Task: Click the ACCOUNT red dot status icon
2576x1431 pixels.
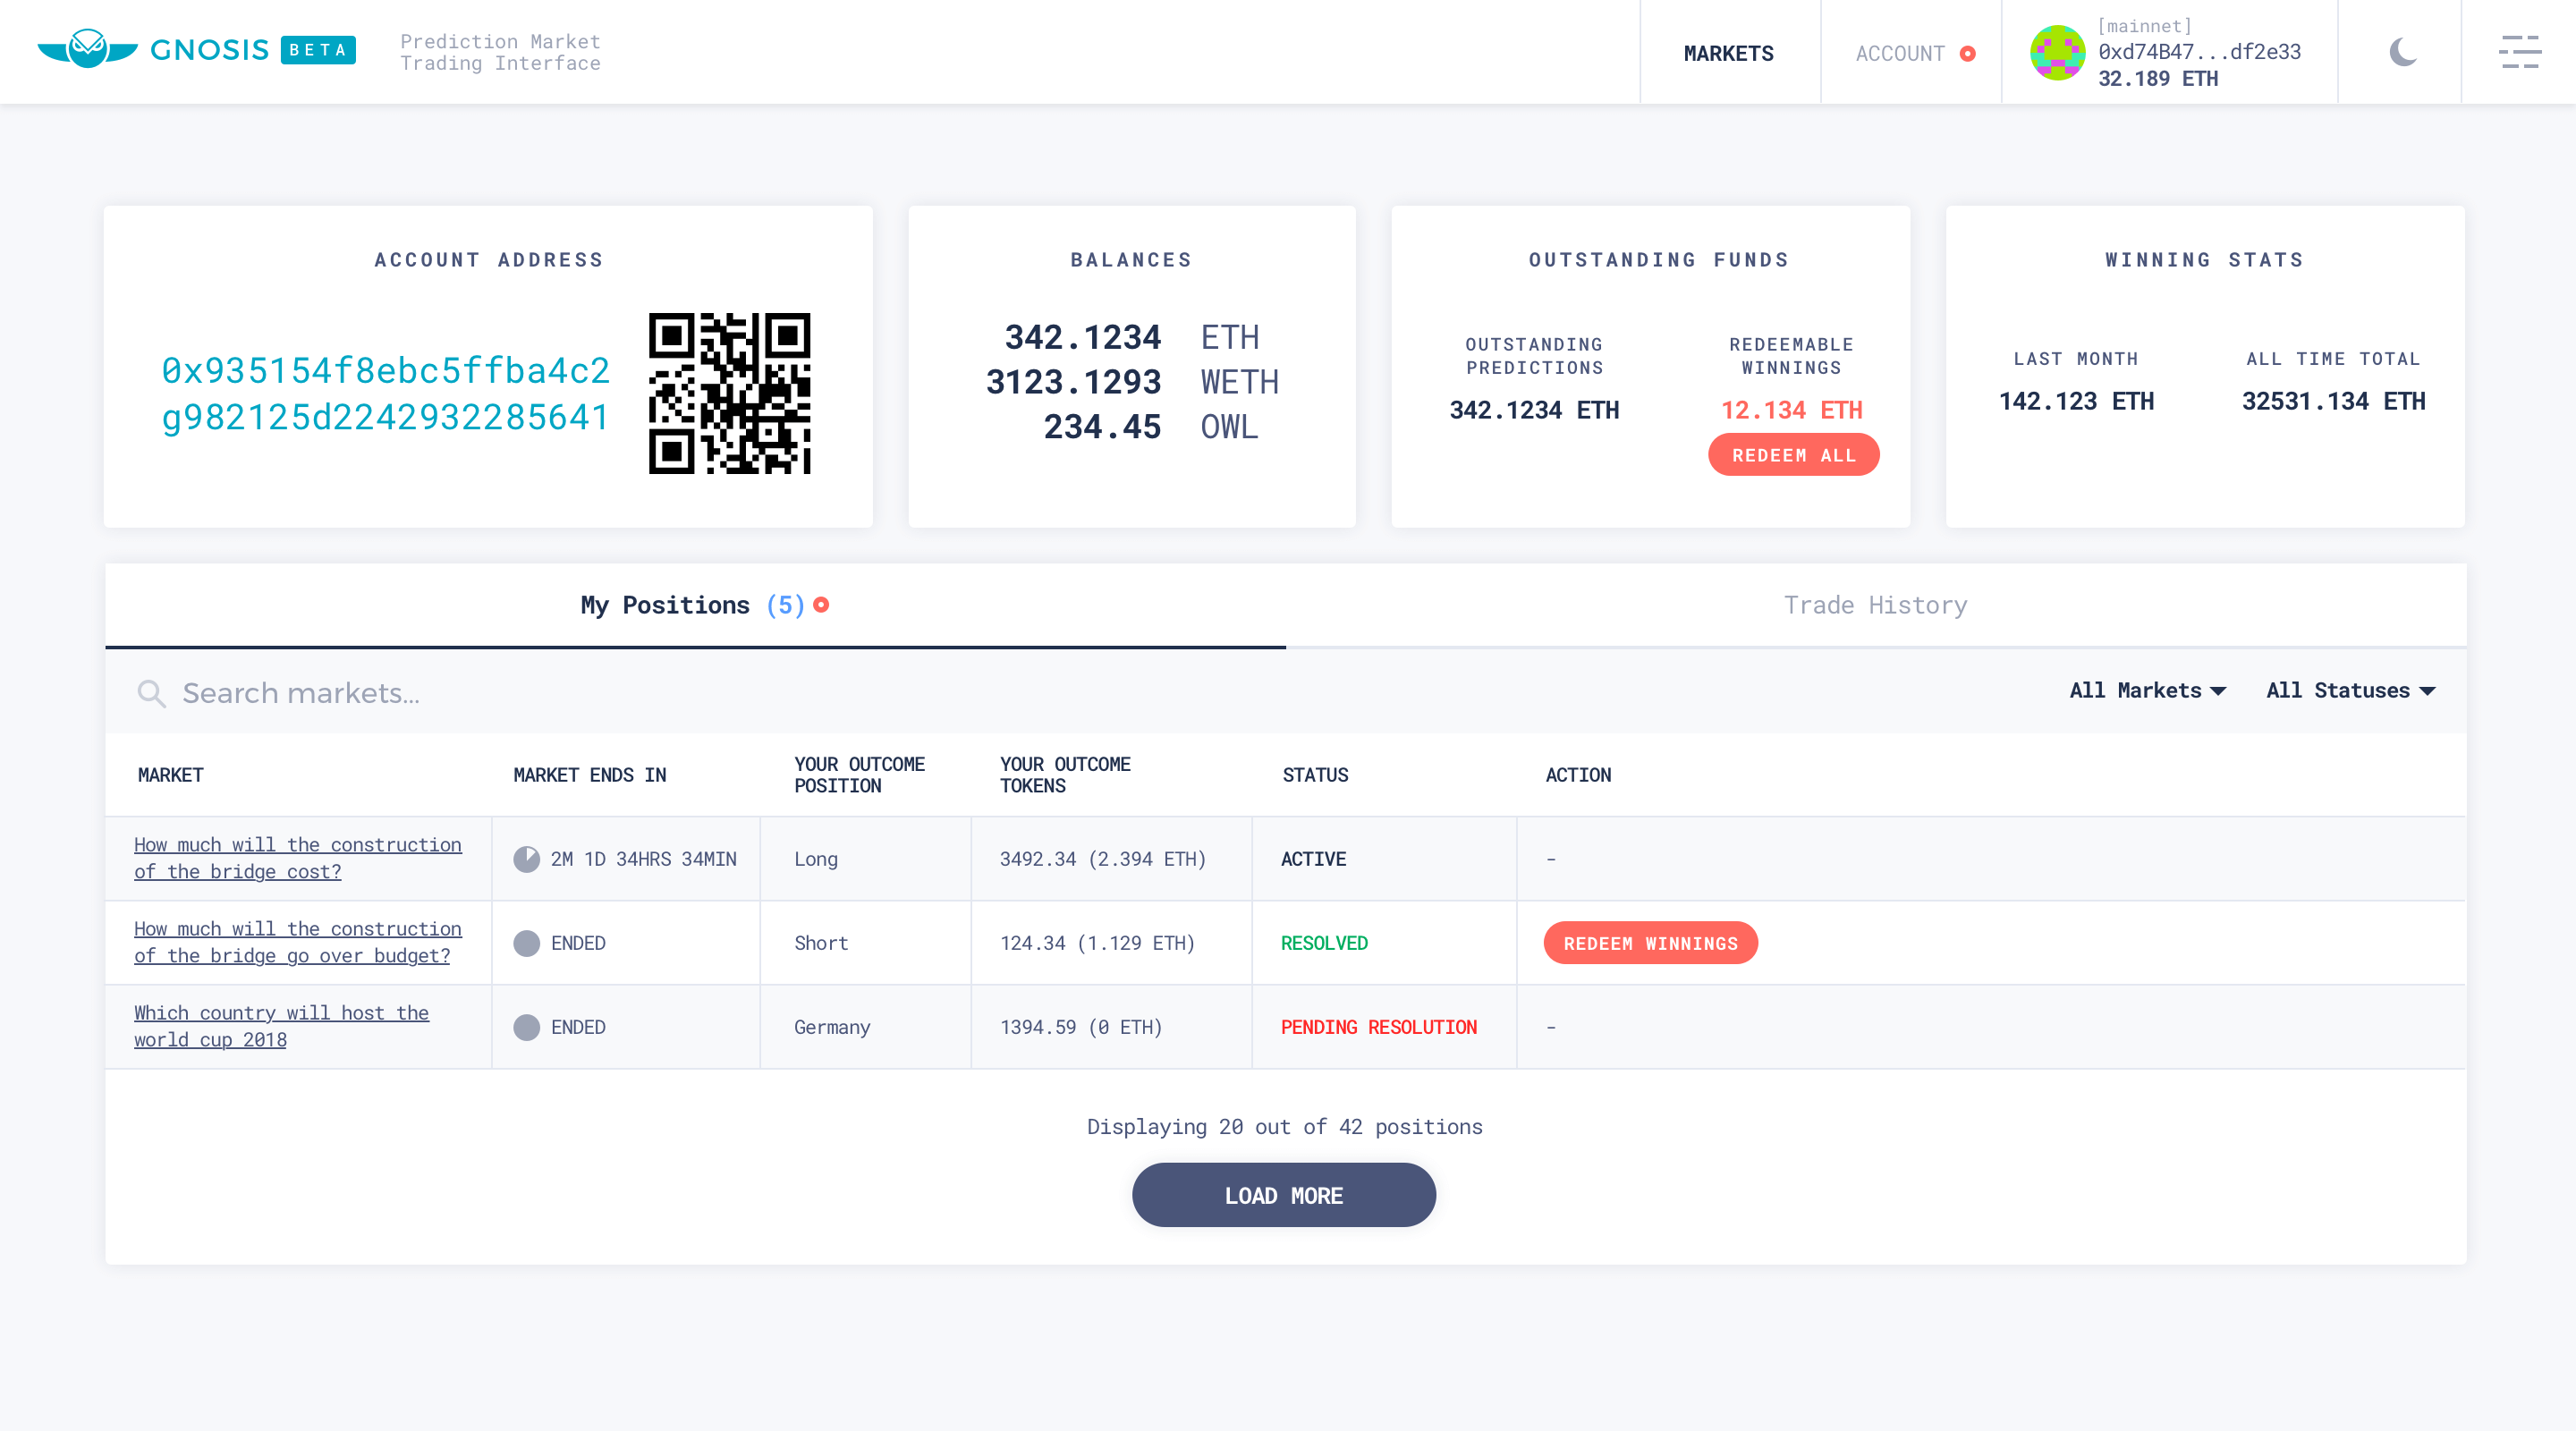Action: [x=1971, y=53]
